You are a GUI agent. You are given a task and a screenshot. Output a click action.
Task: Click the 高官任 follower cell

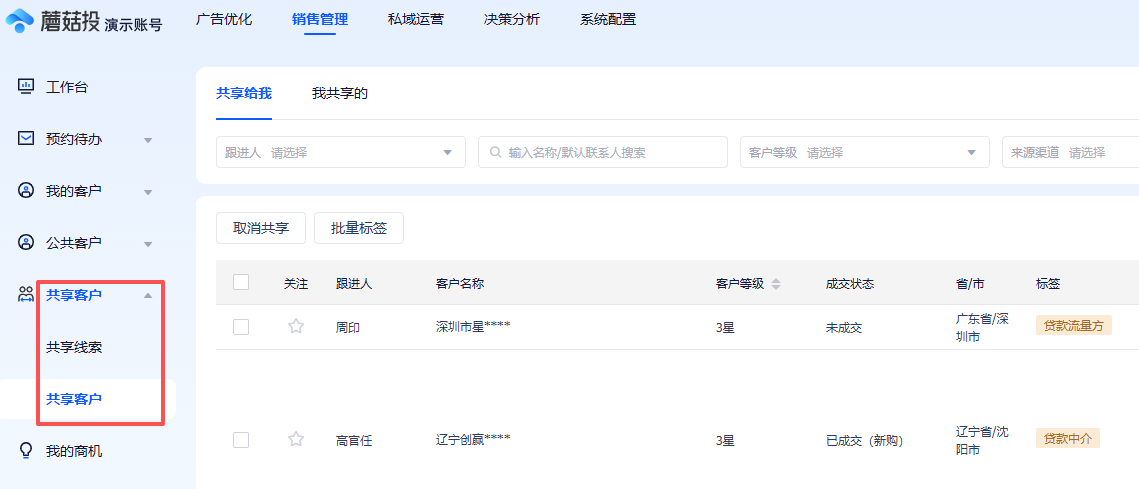tap(354, 440)
